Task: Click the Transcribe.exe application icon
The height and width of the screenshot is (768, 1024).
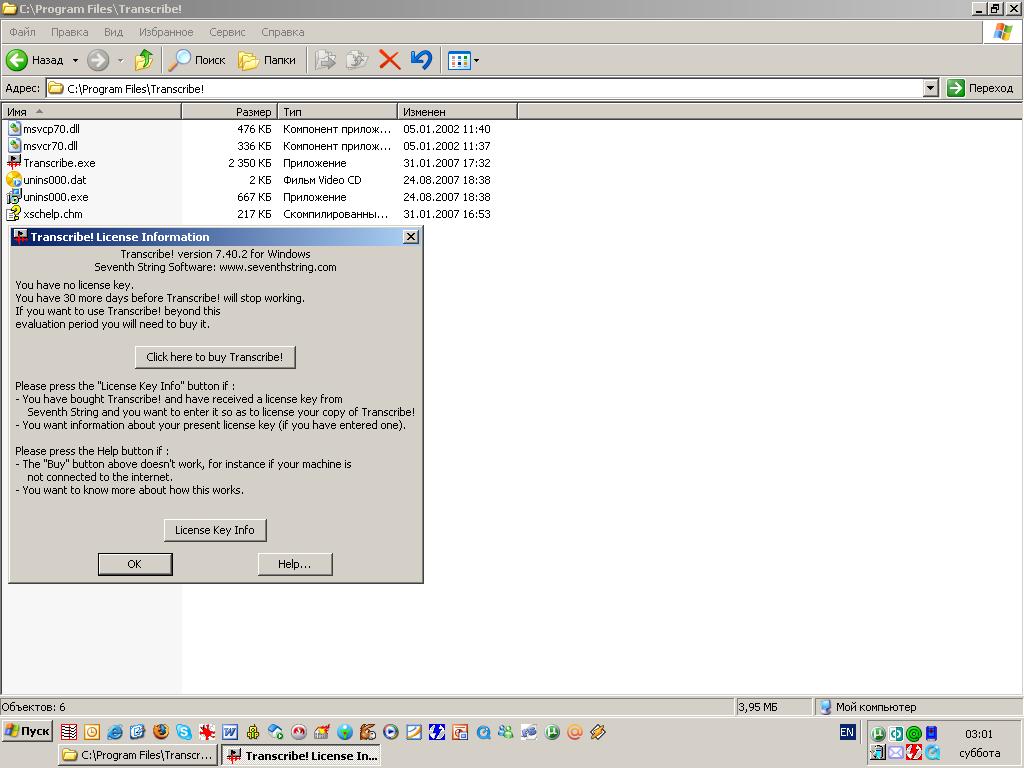Action: click(14, 162)
